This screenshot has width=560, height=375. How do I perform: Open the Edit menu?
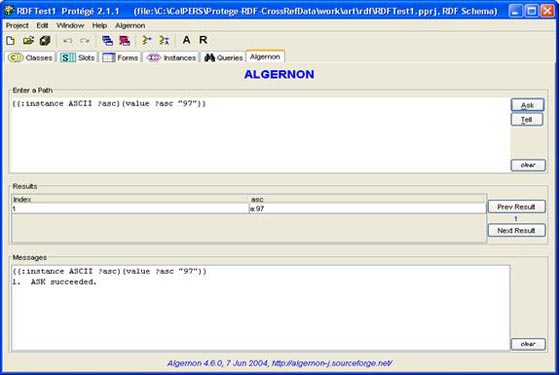tap(42, 25)
